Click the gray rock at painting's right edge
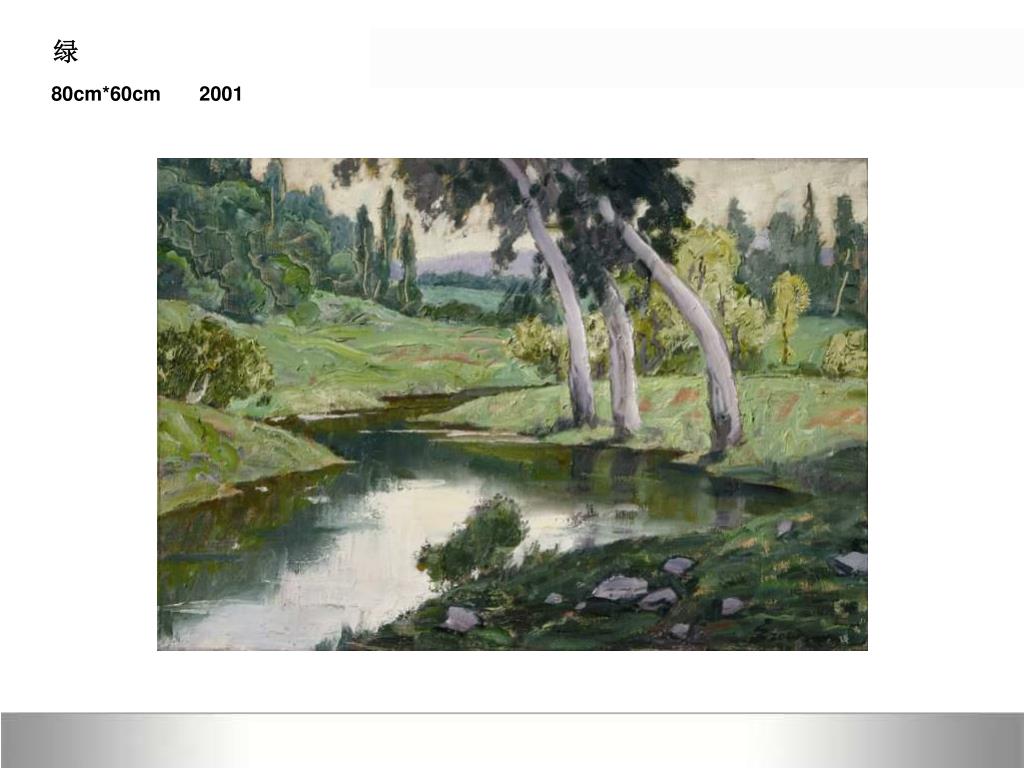 [x=850, y=563]
